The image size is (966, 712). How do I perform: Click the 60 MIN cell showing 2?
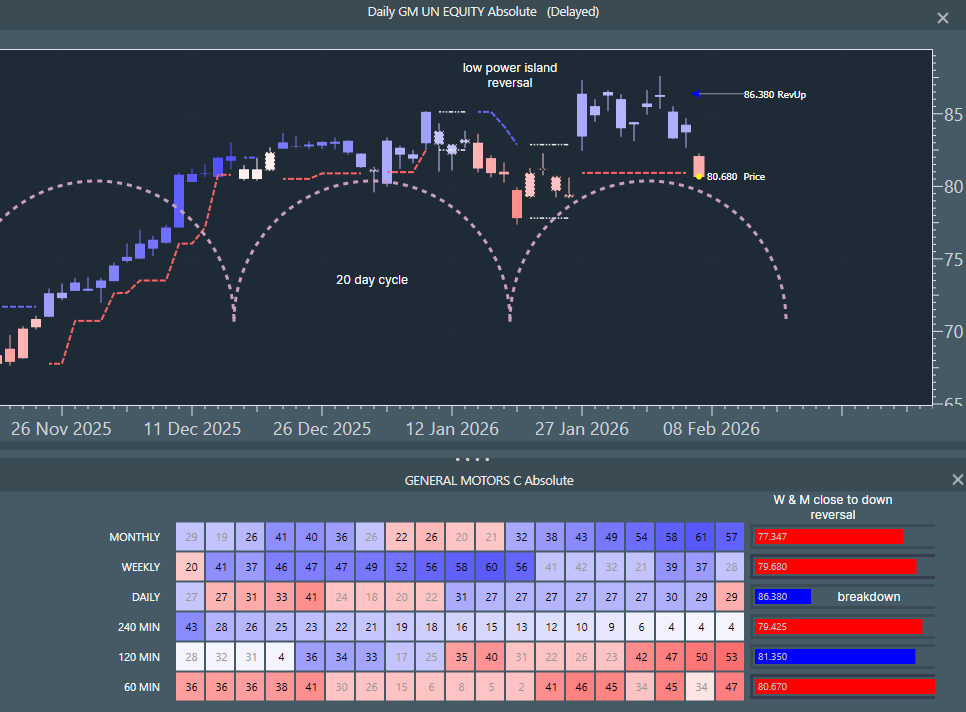point(521,687)
